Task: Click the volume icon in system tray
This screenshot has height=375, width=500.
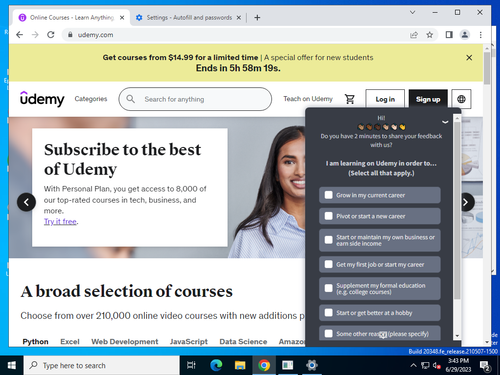Action: click(x=436, y=365)
